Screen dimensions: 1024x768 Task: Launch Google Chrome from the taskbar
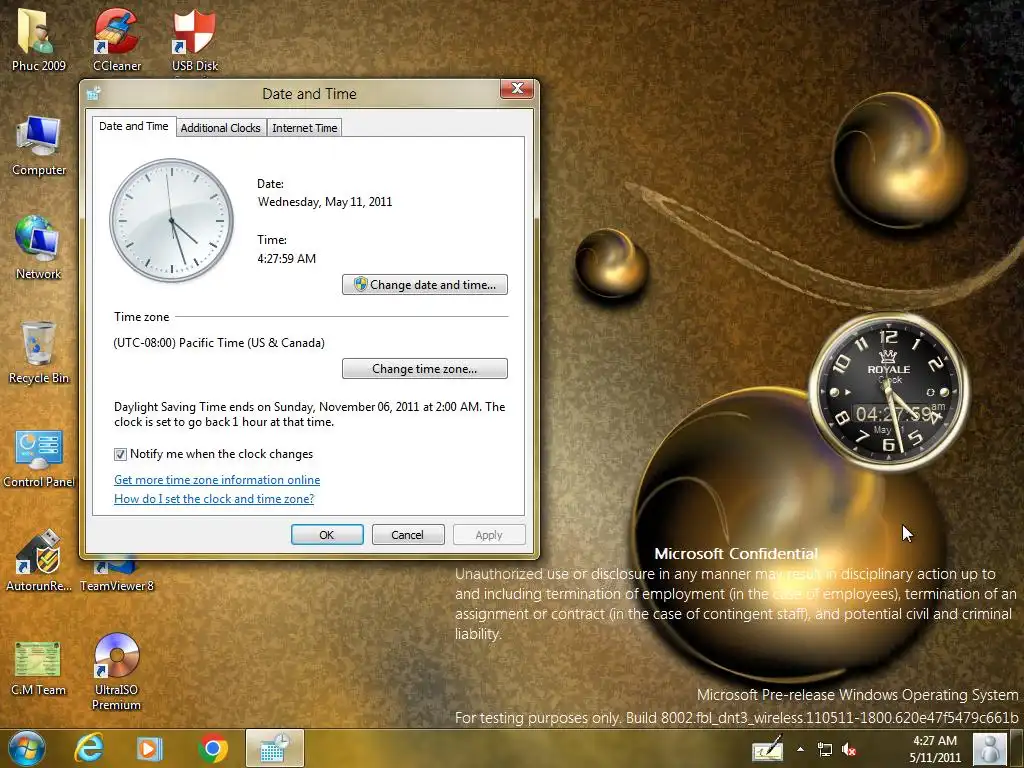[213, 748]
